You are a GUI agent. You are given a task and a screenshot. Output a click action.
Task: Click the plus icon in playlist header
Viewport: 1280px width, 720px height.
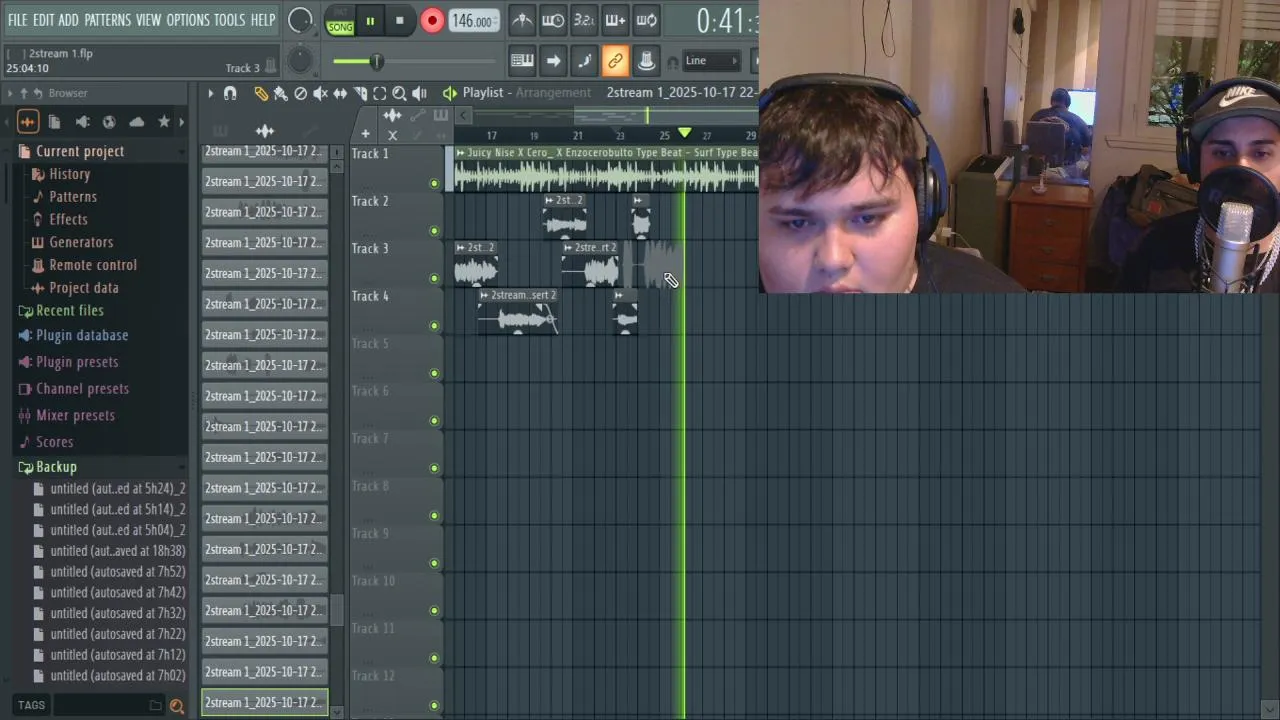[366, 135]
